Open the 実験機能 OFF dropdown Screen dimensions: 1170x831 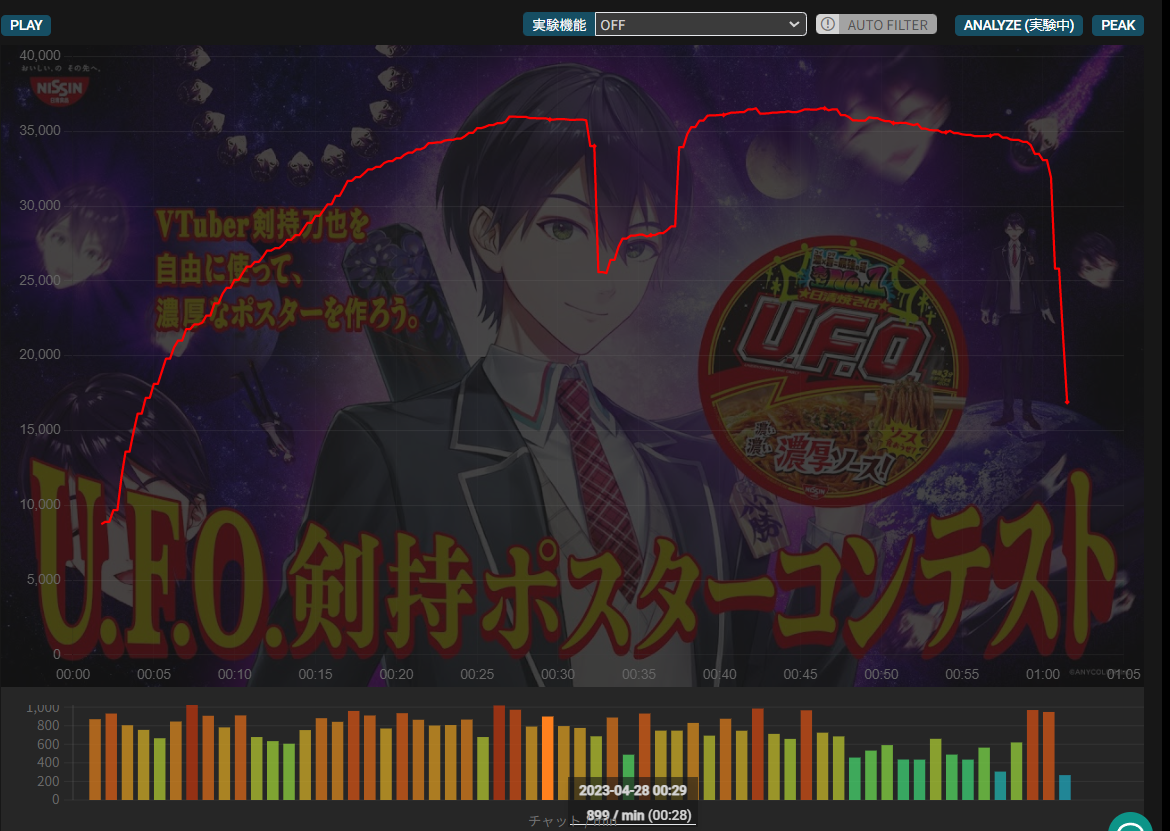[x=701, y=25]
